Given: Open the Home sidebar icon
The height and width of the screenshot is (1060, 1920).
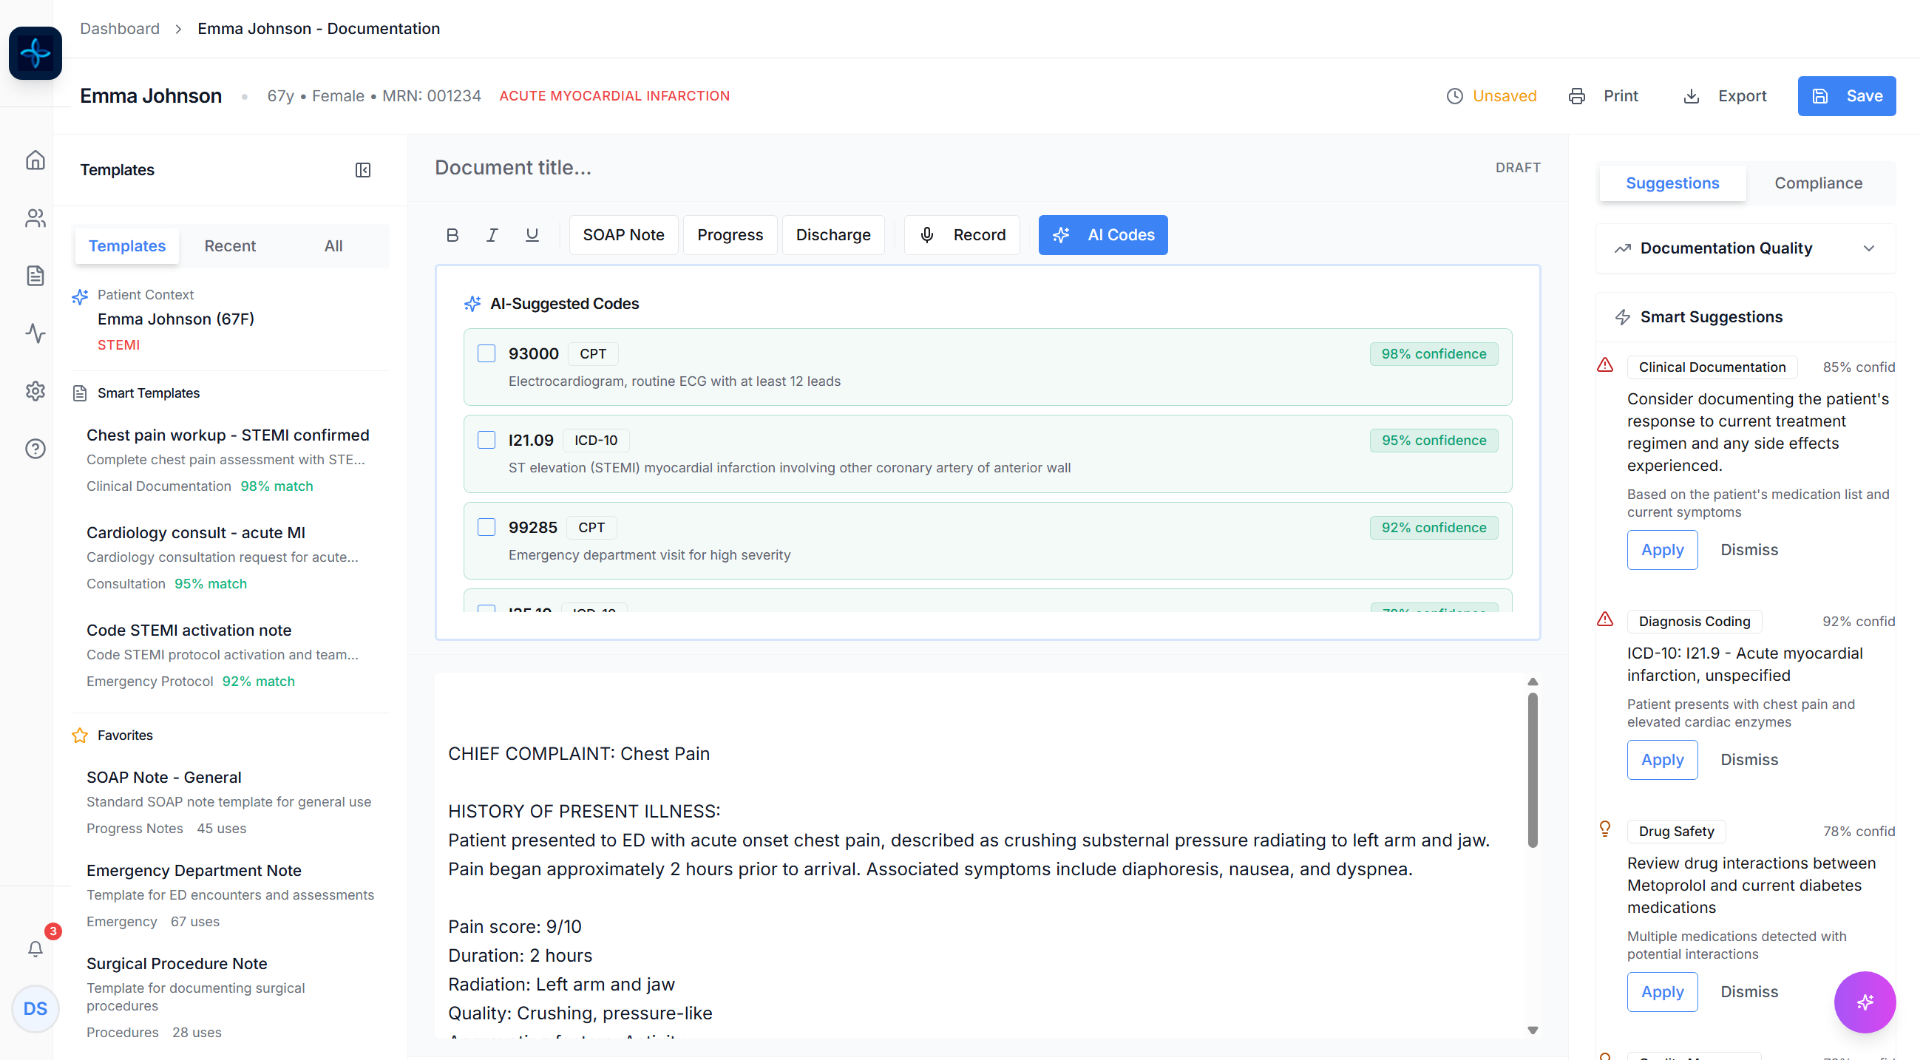Looking at the screenshot, I should (x=35, y=160).
